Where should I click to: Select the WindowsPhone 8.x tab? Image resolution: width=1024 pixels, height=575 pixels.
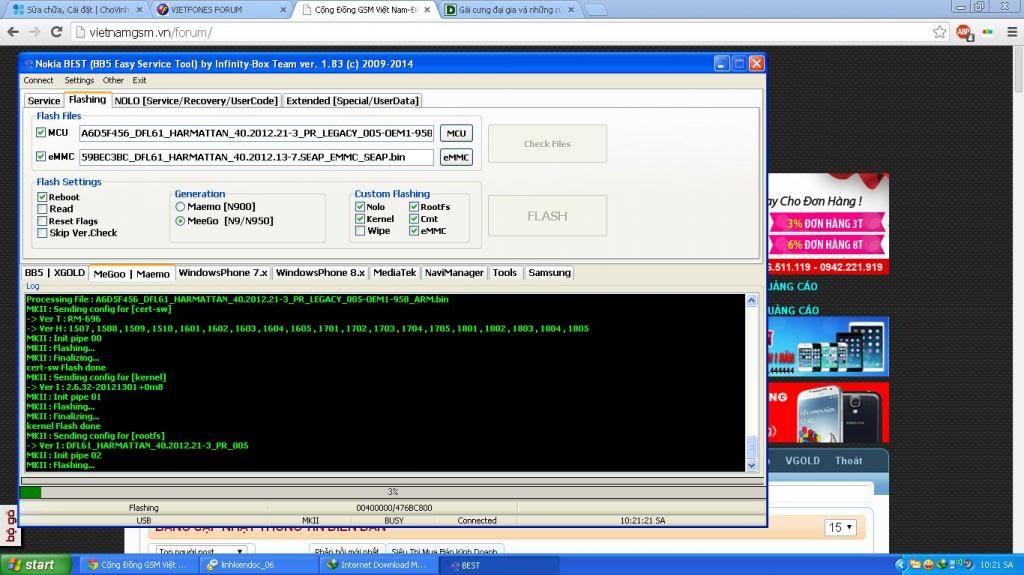coord(320,272)
